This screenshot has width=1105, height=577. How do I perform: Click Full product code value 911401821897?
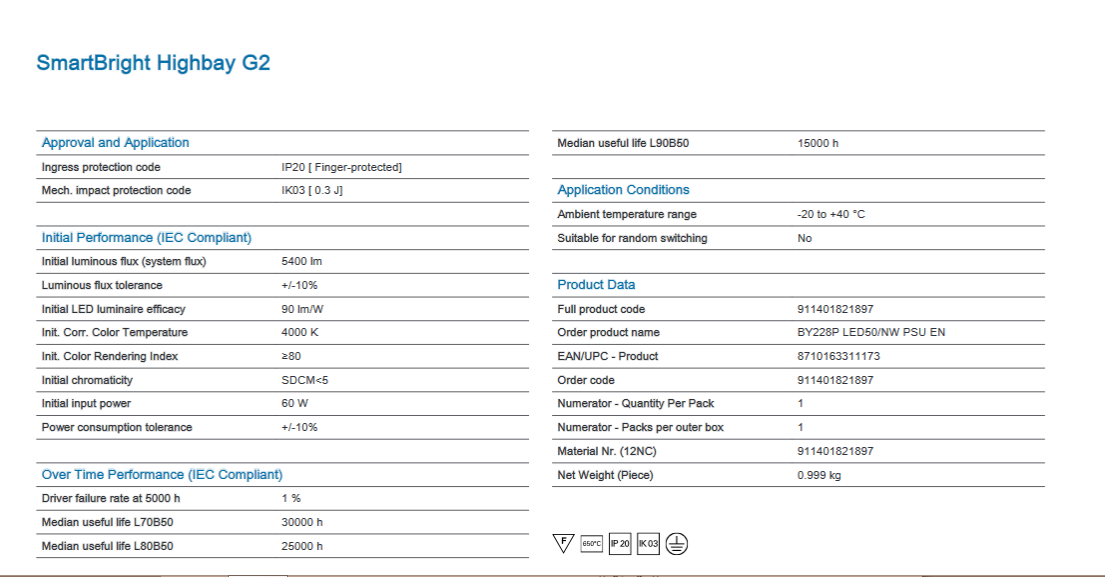point(835,309)
